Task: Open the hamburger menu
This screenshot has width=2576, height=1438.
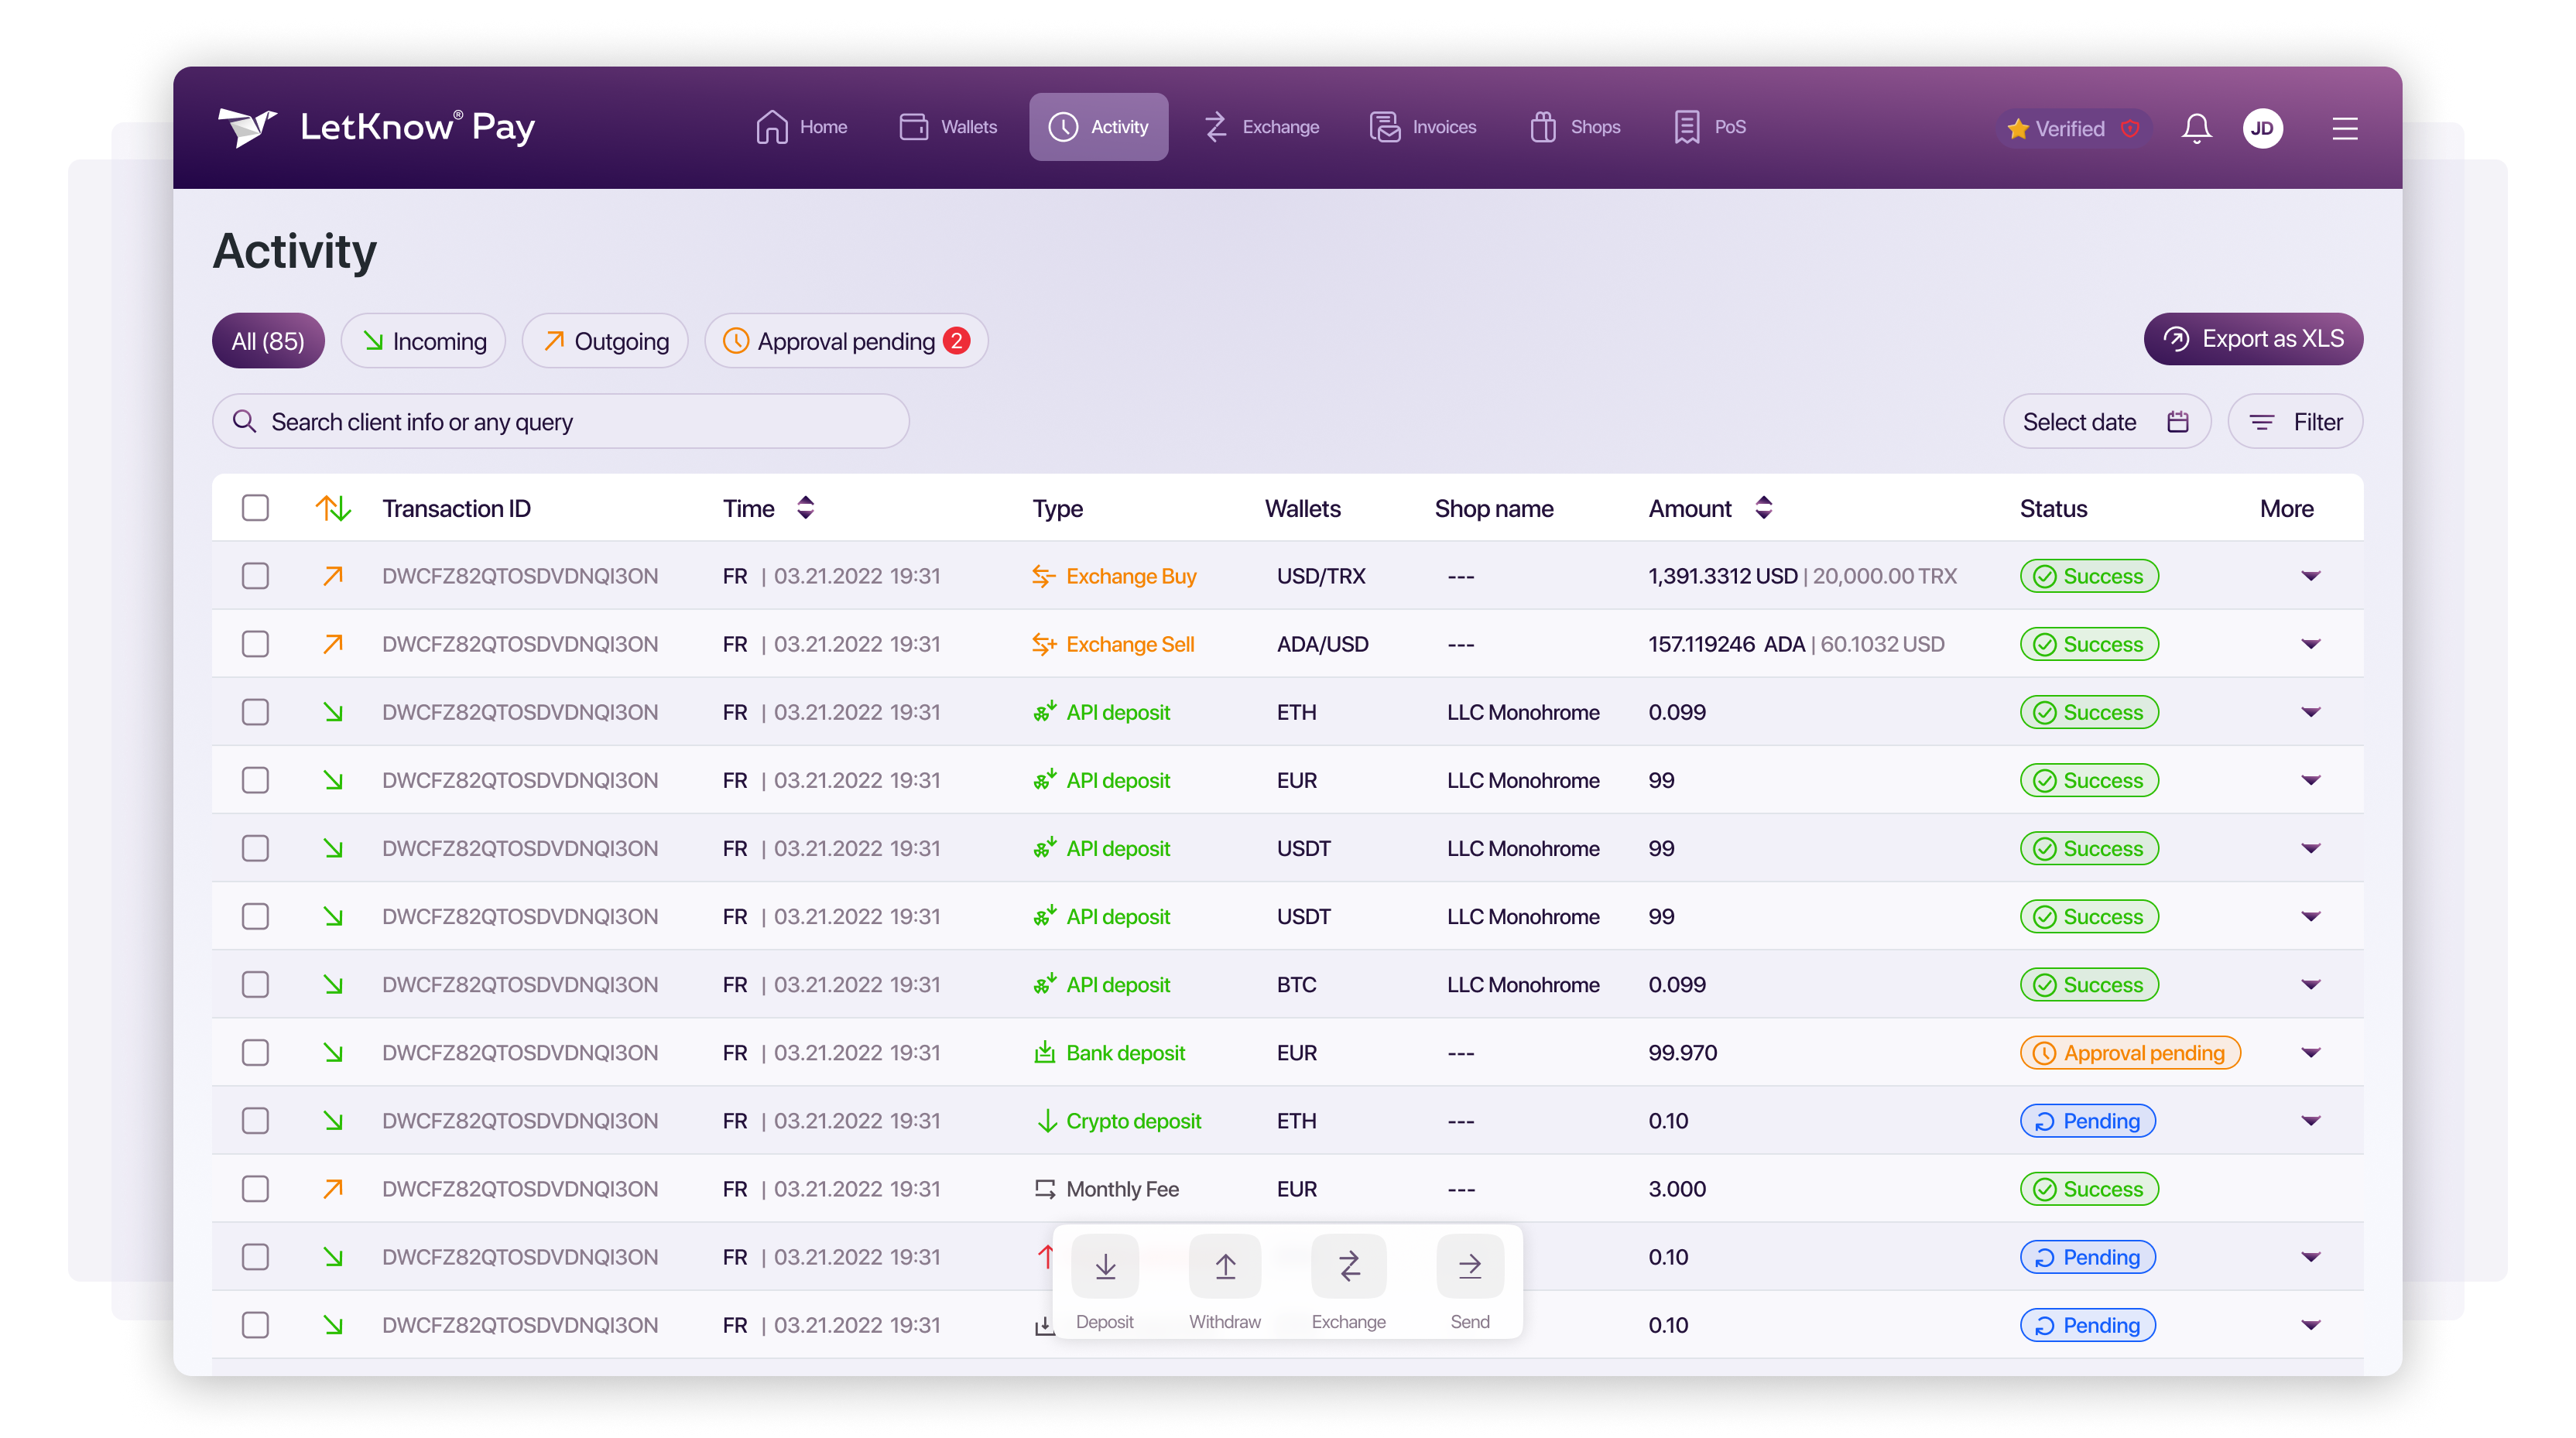Action: pyautogui.click(x=2344, y=128)
